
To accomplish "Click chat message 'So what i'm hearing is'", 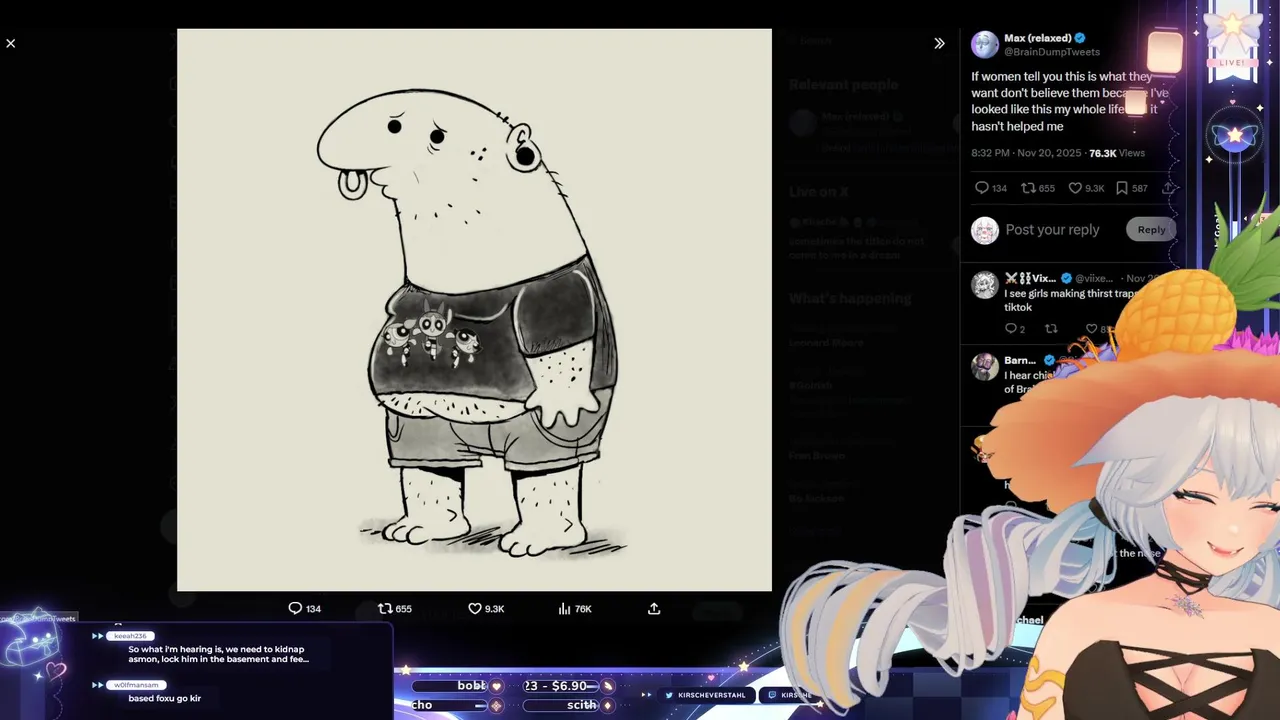I will tap(218, 654).
